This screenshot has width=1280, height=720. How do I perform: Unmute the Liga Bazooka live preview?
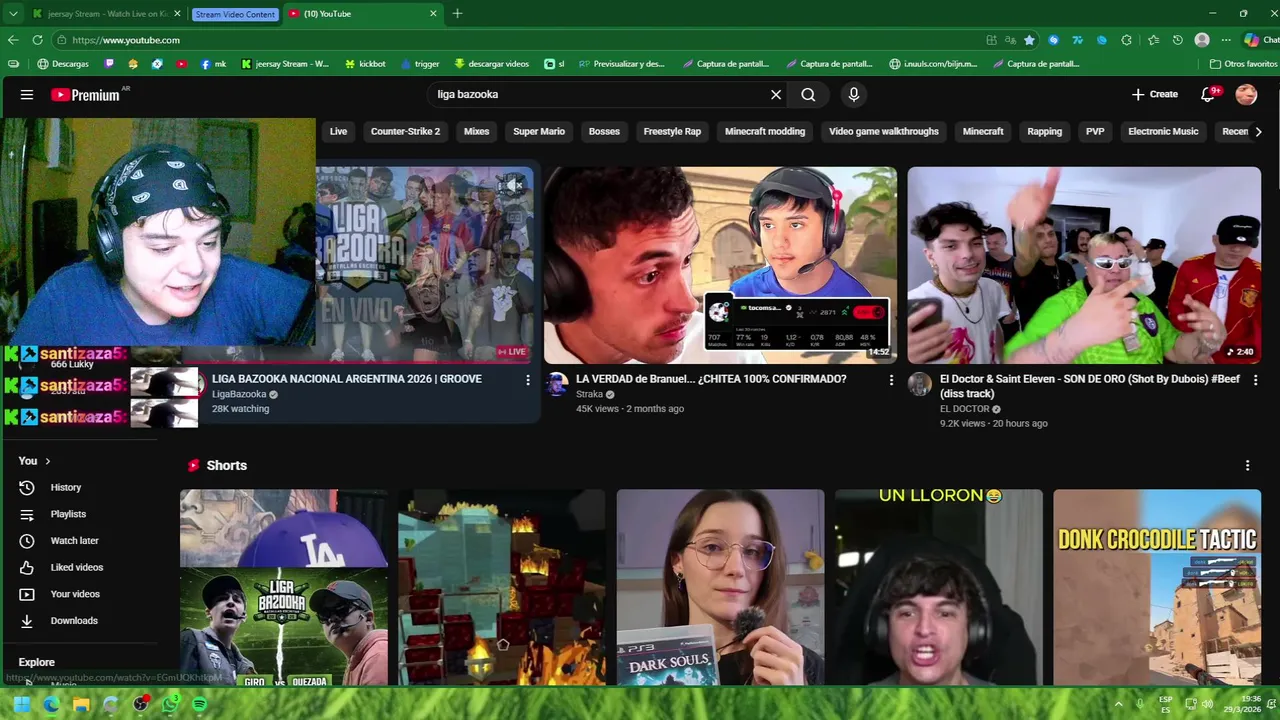pos(514,185)
